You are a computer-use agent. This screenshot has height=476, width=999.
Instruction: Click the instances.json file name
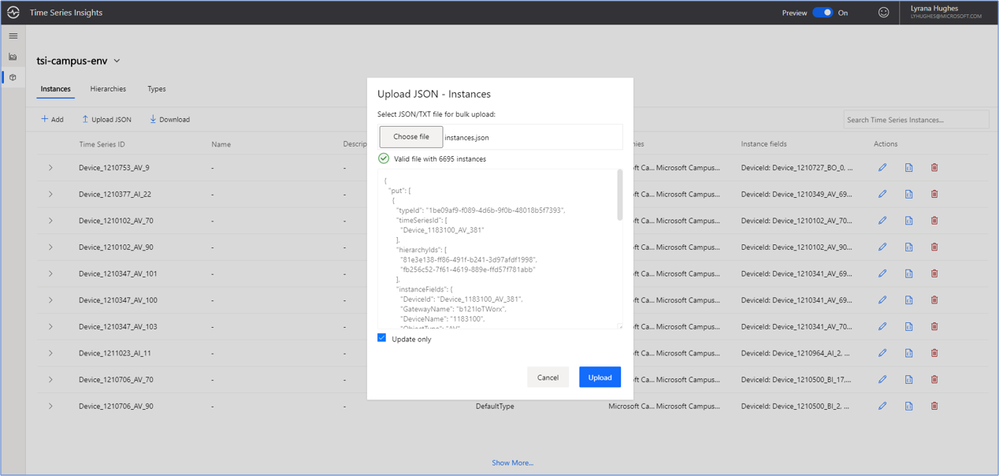click(x=466, y=137)
